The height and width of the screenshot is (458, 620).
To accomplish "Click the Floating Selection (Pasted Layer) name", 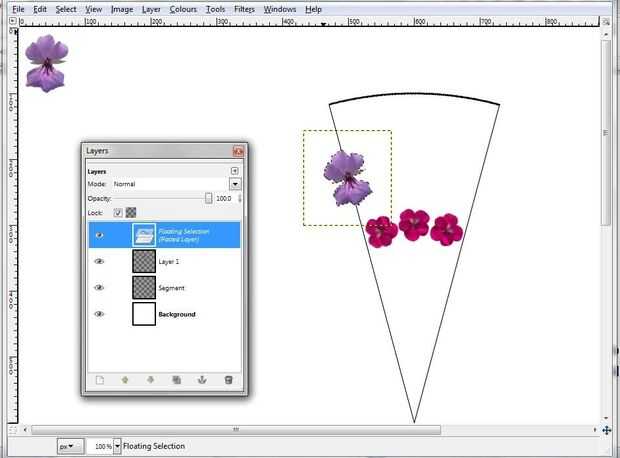I will tap(183, 235).
